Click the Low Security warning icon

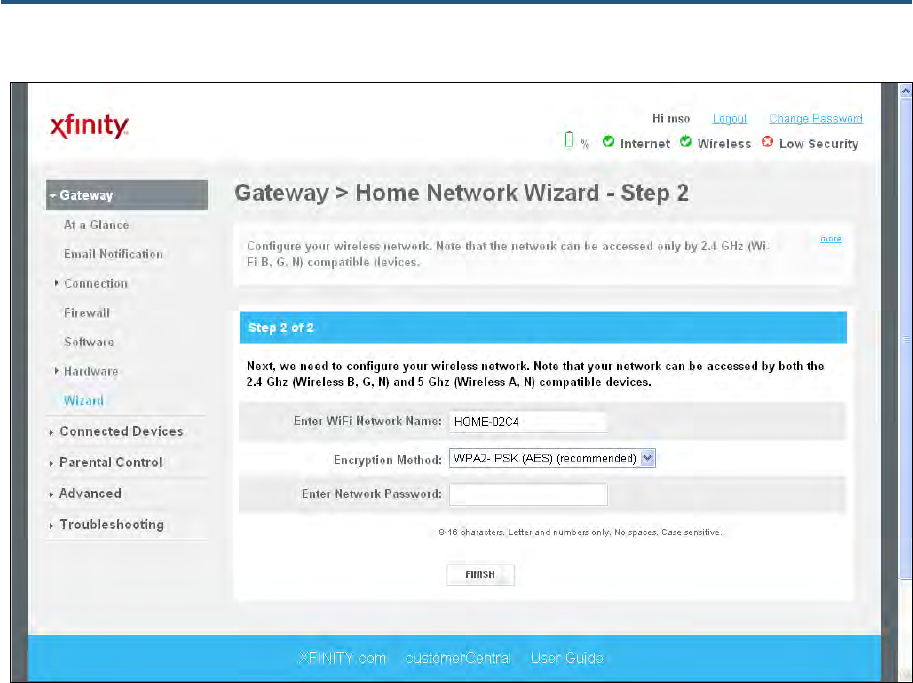point(767,141)
